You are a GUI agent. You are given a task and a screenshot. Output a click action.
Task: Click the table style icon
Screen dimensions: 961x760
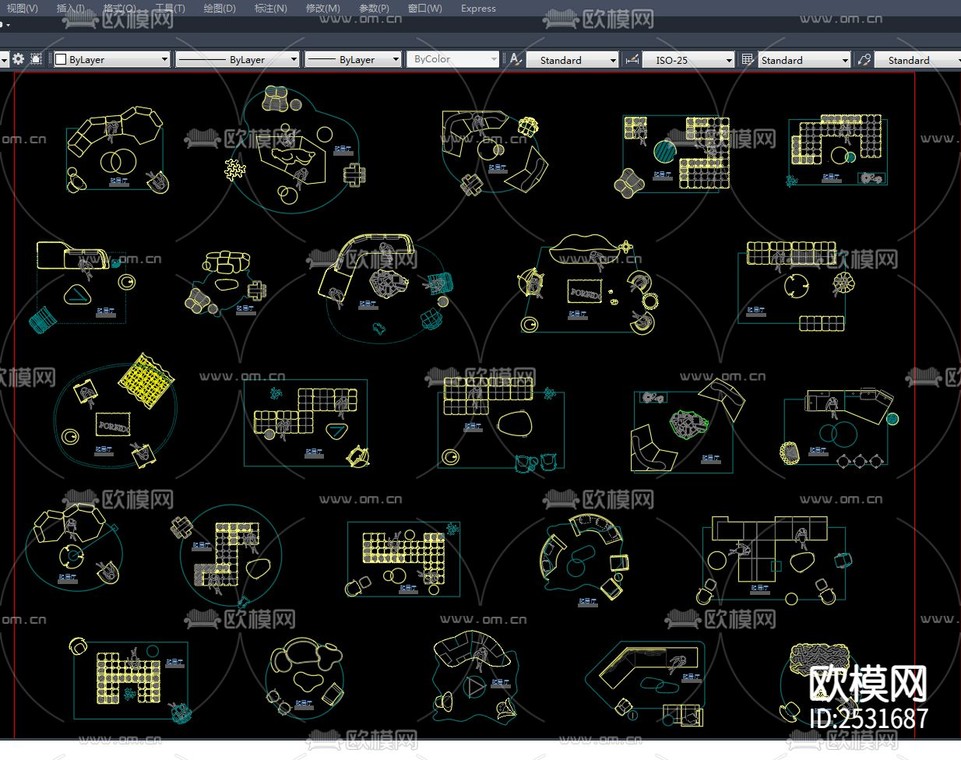pos(747,59)
